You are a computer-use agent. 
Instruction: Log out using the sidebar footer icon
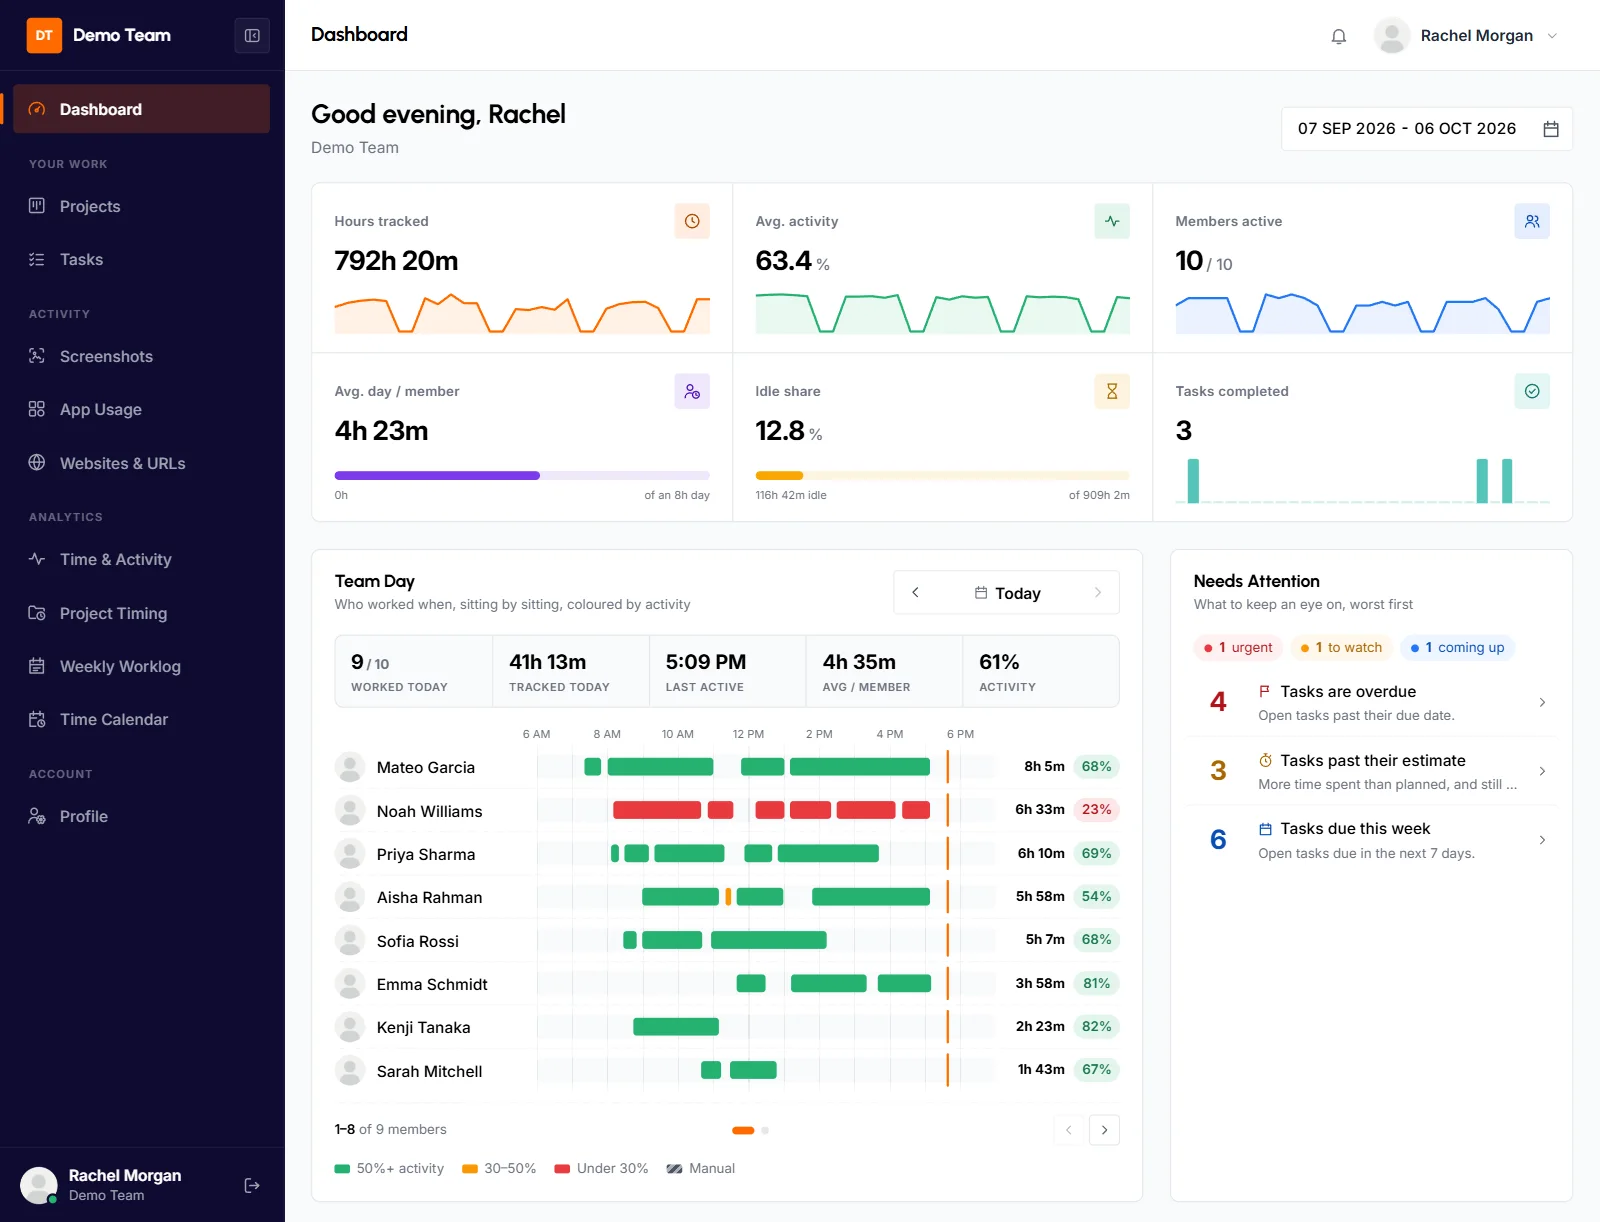[x=252, y=1185]
